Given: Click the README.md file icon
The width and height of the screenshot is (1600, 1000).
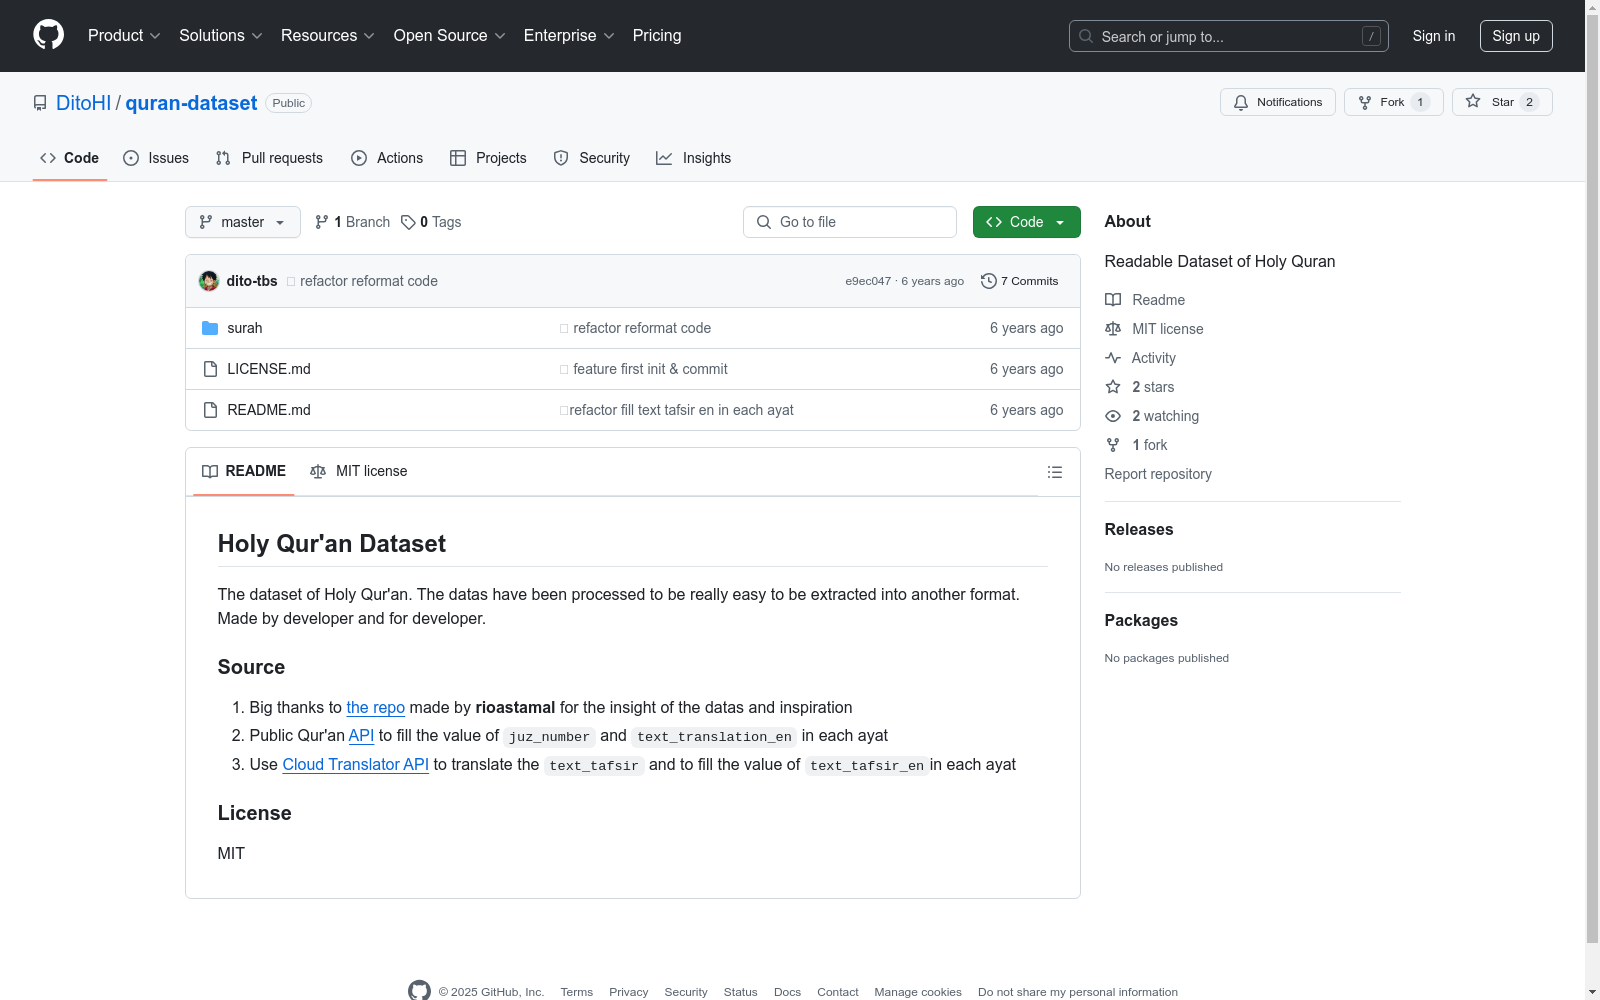Looking at the screenshot, I should click(x=210, y=410).
